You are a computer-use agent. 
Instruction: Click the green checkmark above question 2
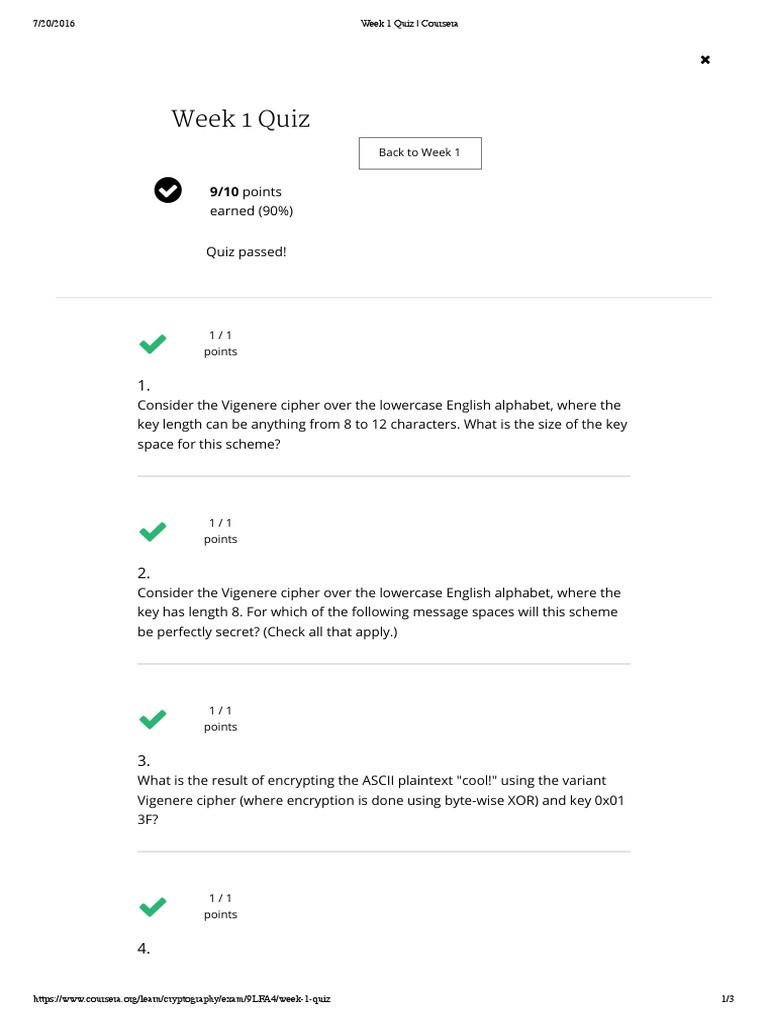tap(153, 532)
